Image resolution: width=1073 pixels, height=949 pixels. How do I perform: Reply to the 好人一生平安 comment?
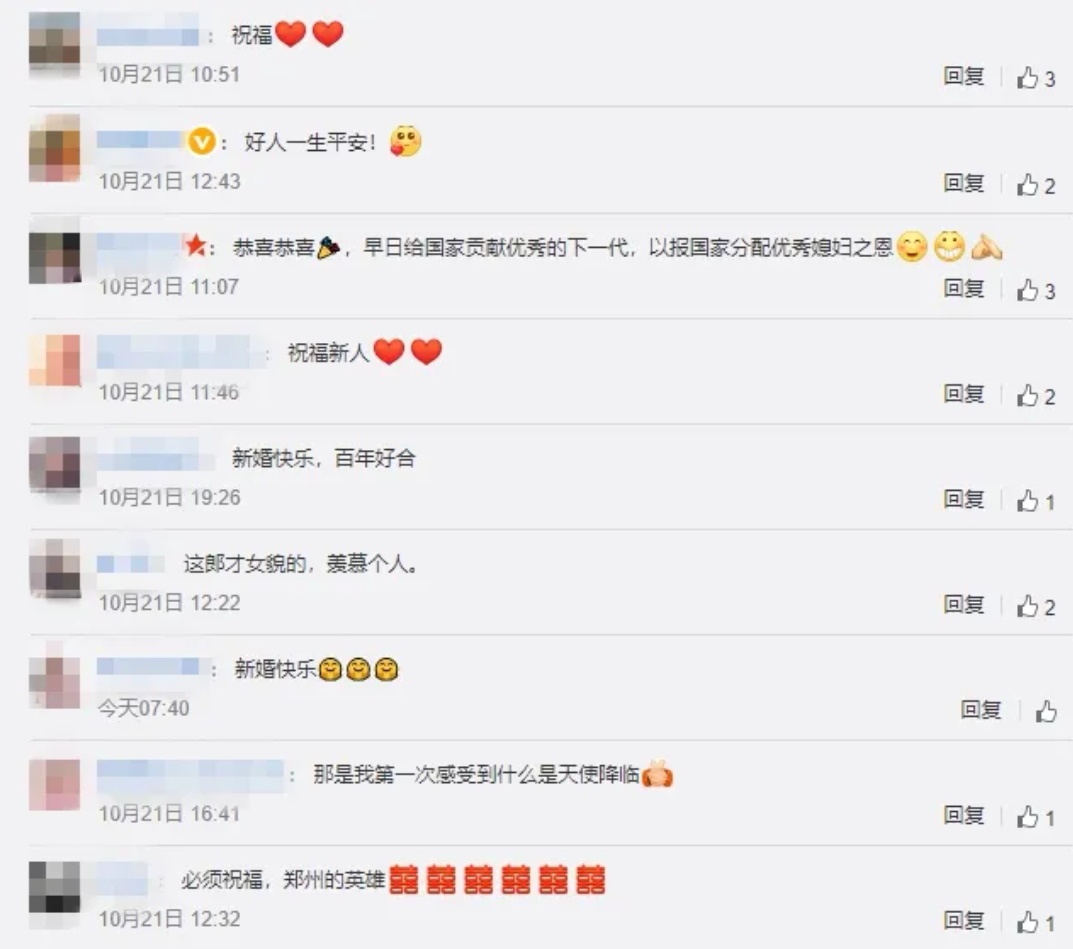pyautogui.click(x=964, y=183)
